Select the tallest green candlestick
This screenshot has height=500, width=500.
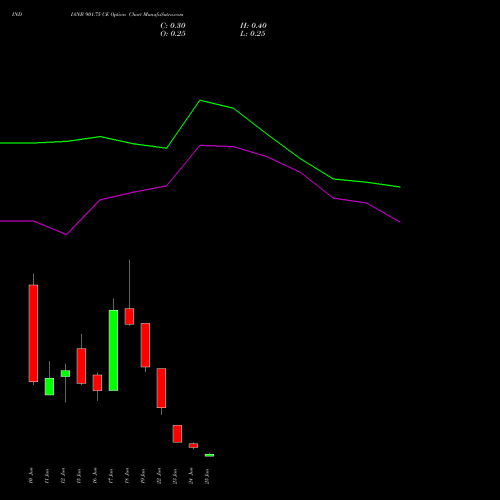[113, 350]
